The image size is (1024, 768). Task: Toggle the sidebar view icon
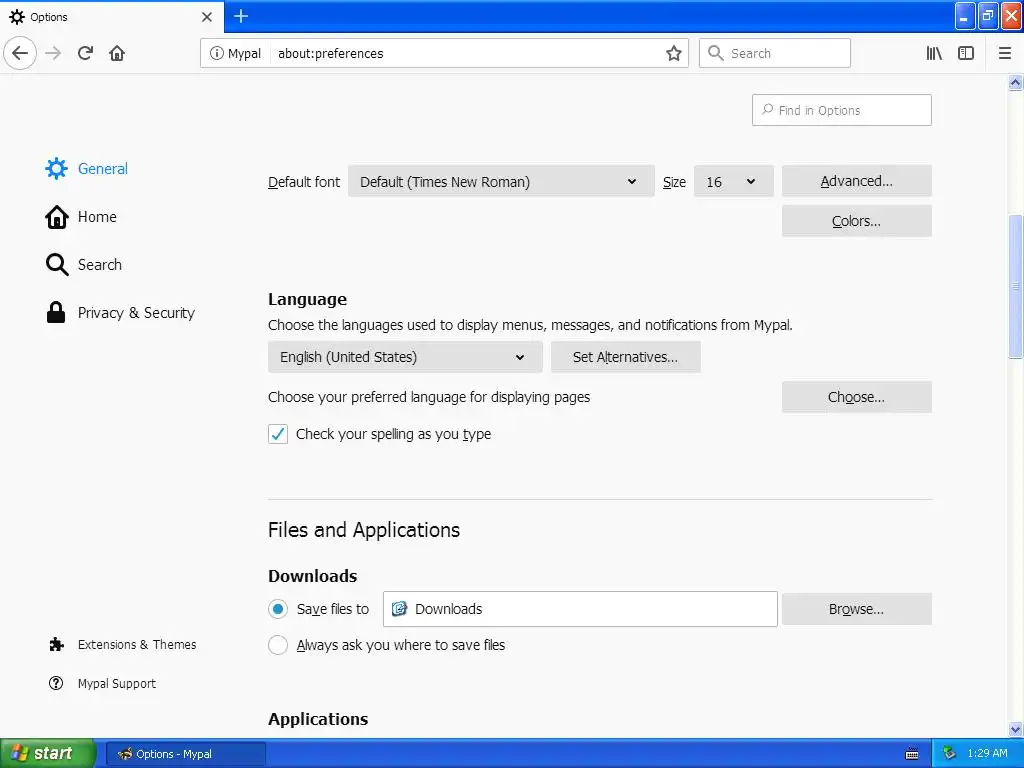966,53
